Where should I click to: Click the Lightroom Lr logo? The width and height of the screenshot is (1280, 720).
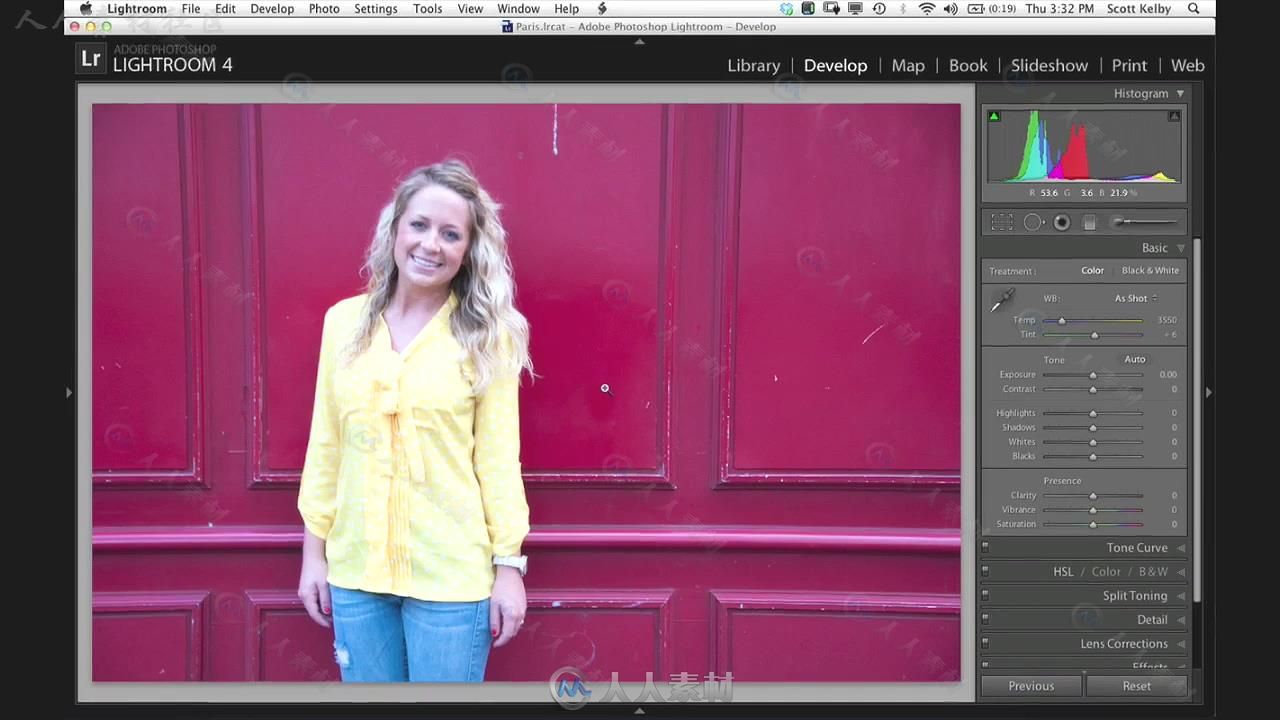click(x=91, y=58)
